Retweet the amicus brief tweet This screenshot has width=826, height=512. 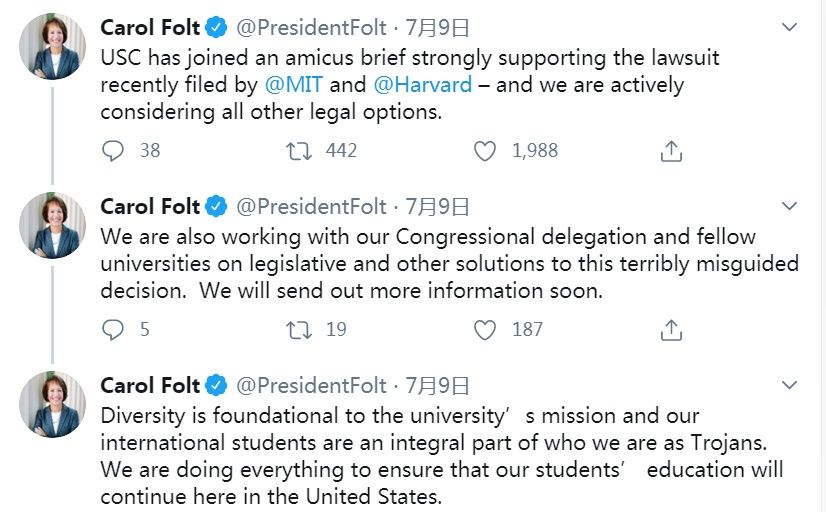coord(299,151)
